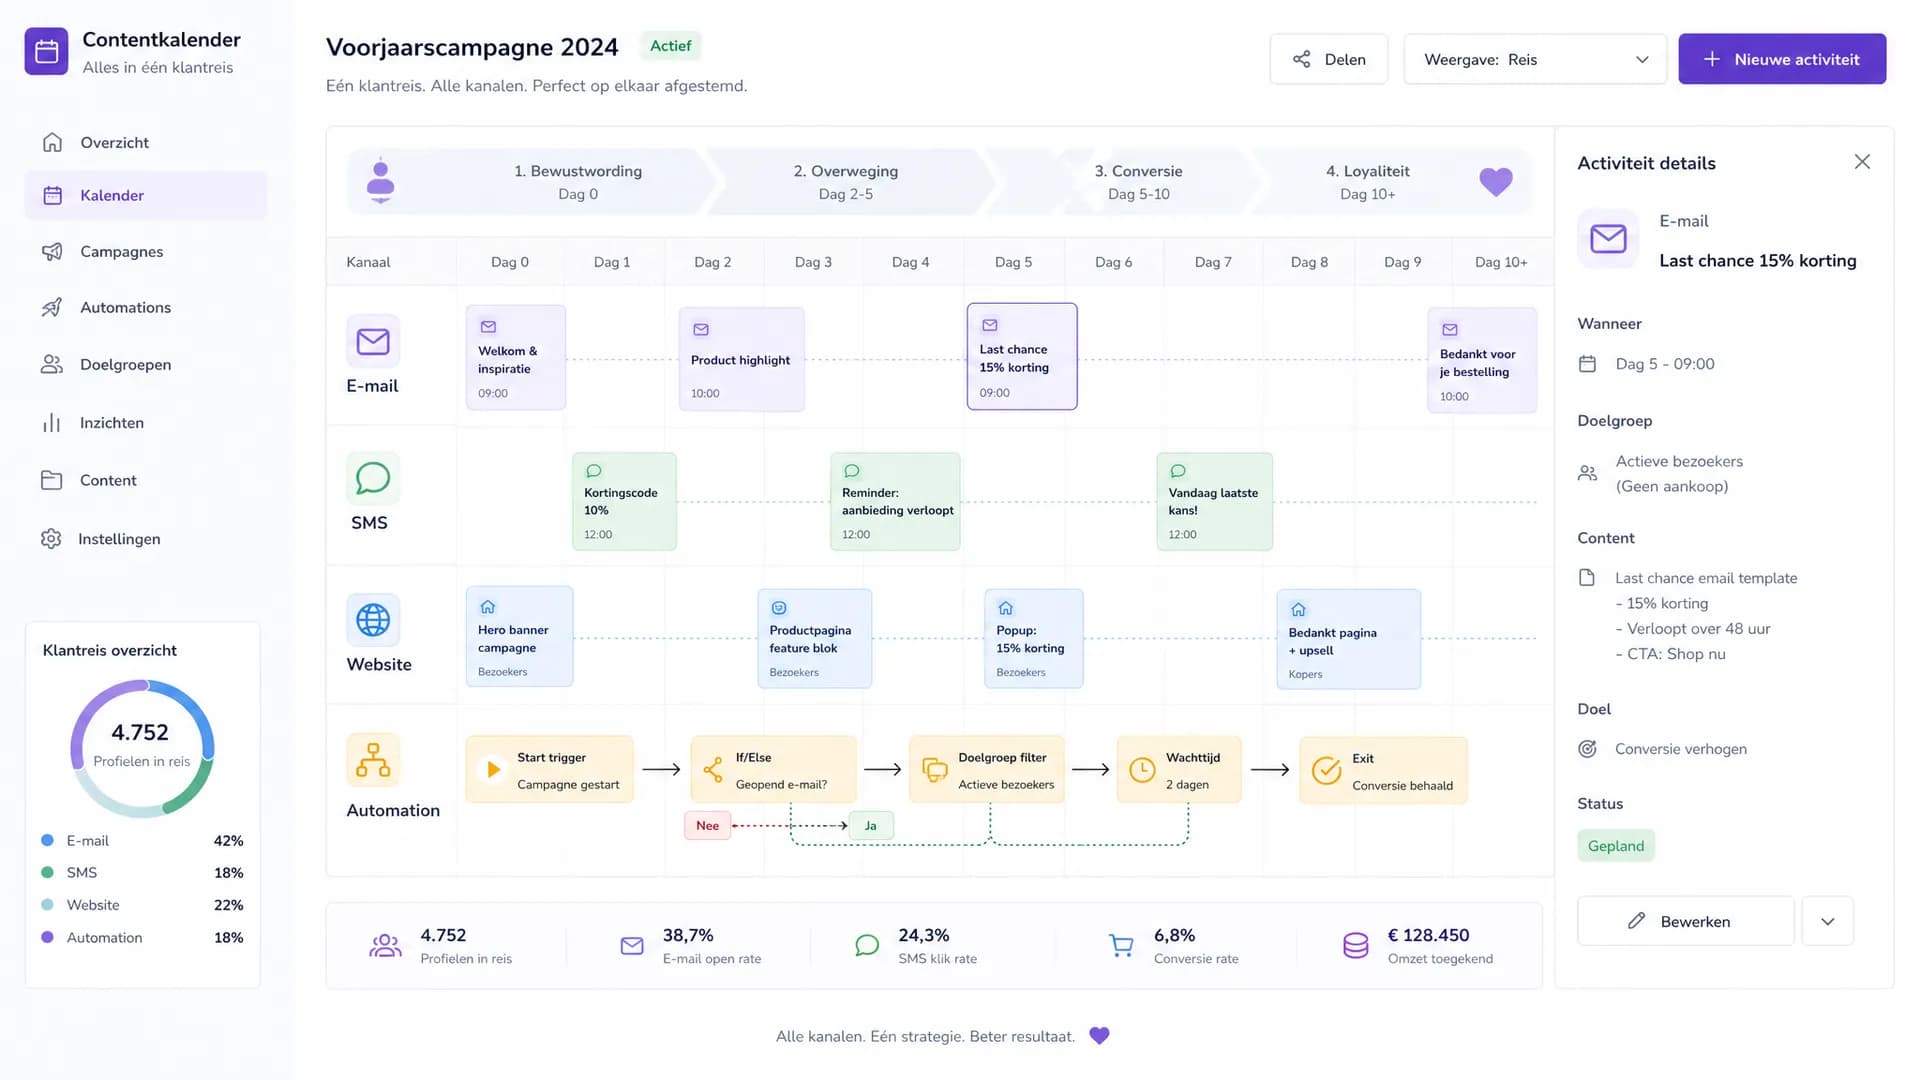Click the journey persona avatar icon
This screenshot has width=1920, height=1080.
click(380, 181)
